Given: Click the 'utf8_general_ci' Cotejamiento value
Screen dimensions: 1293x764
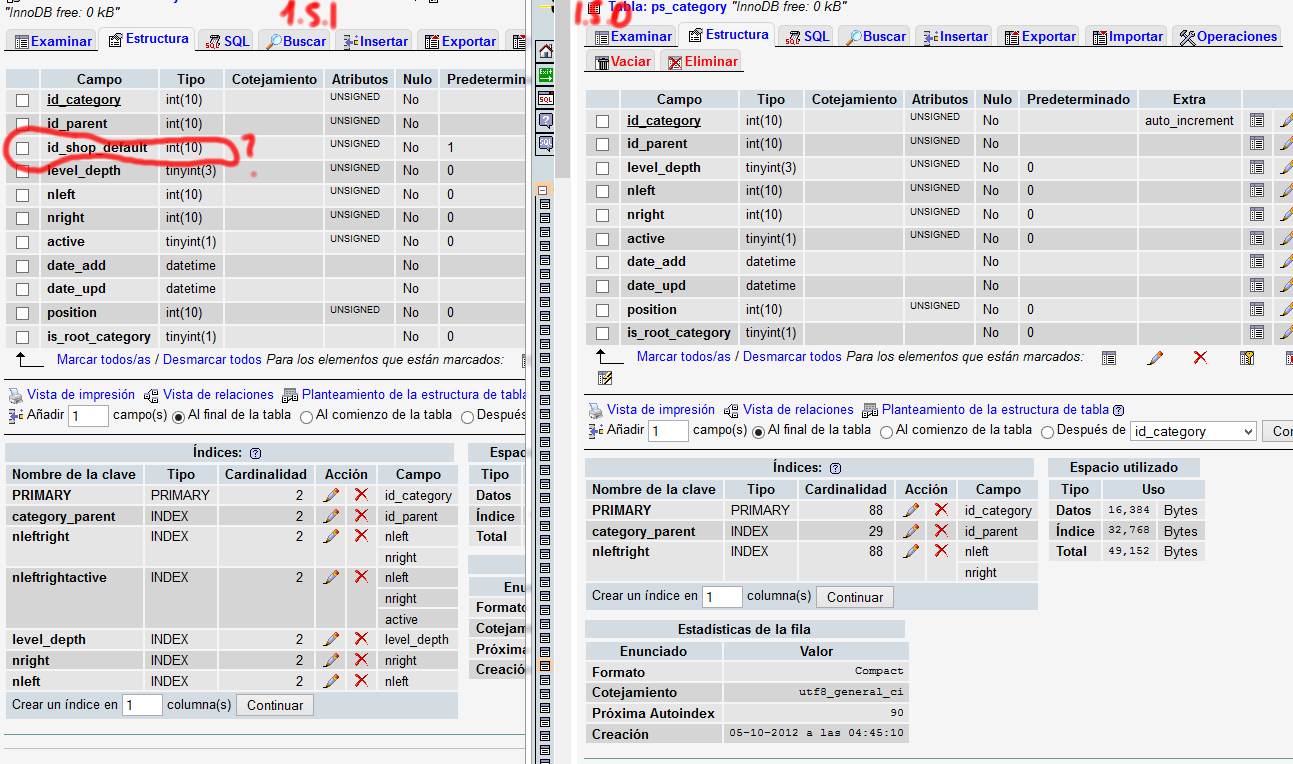Looking at the screenshot, I should tap(851, 692).
